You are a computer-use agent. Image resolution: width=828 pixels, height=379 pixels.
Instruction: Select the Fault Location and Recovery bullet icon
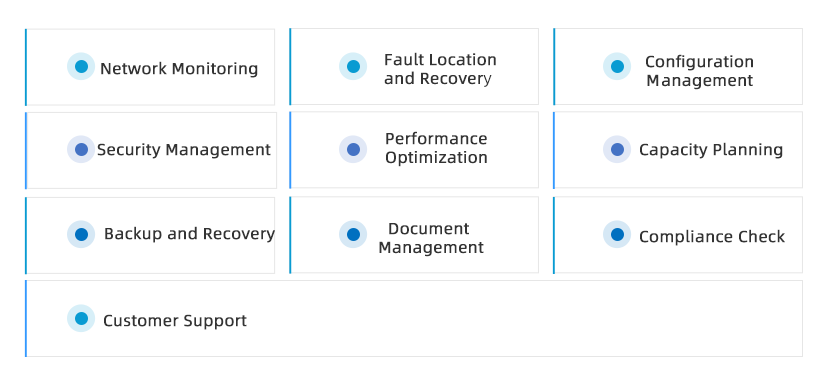point(353,67)
